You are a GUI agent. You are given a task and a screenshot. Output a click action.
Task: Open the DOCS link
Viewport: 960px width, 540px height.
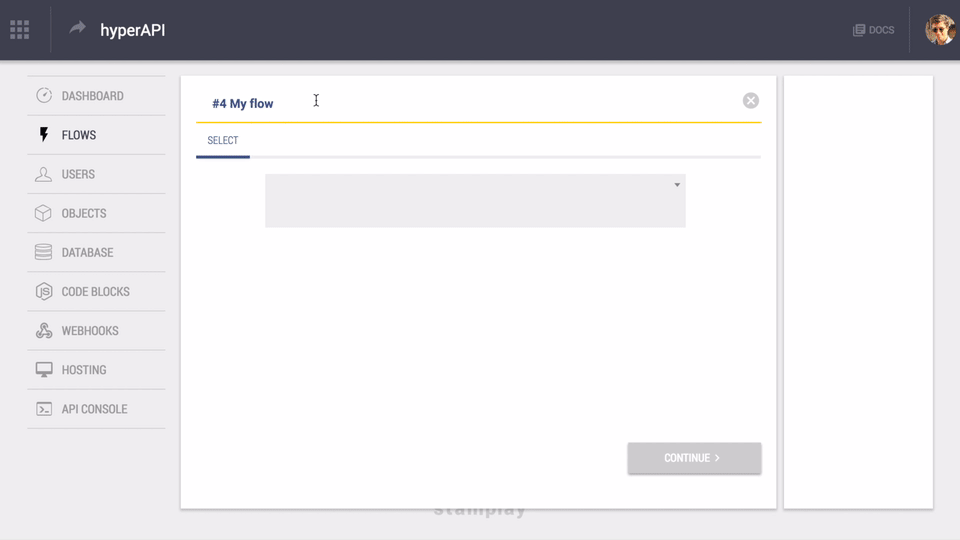873,30
